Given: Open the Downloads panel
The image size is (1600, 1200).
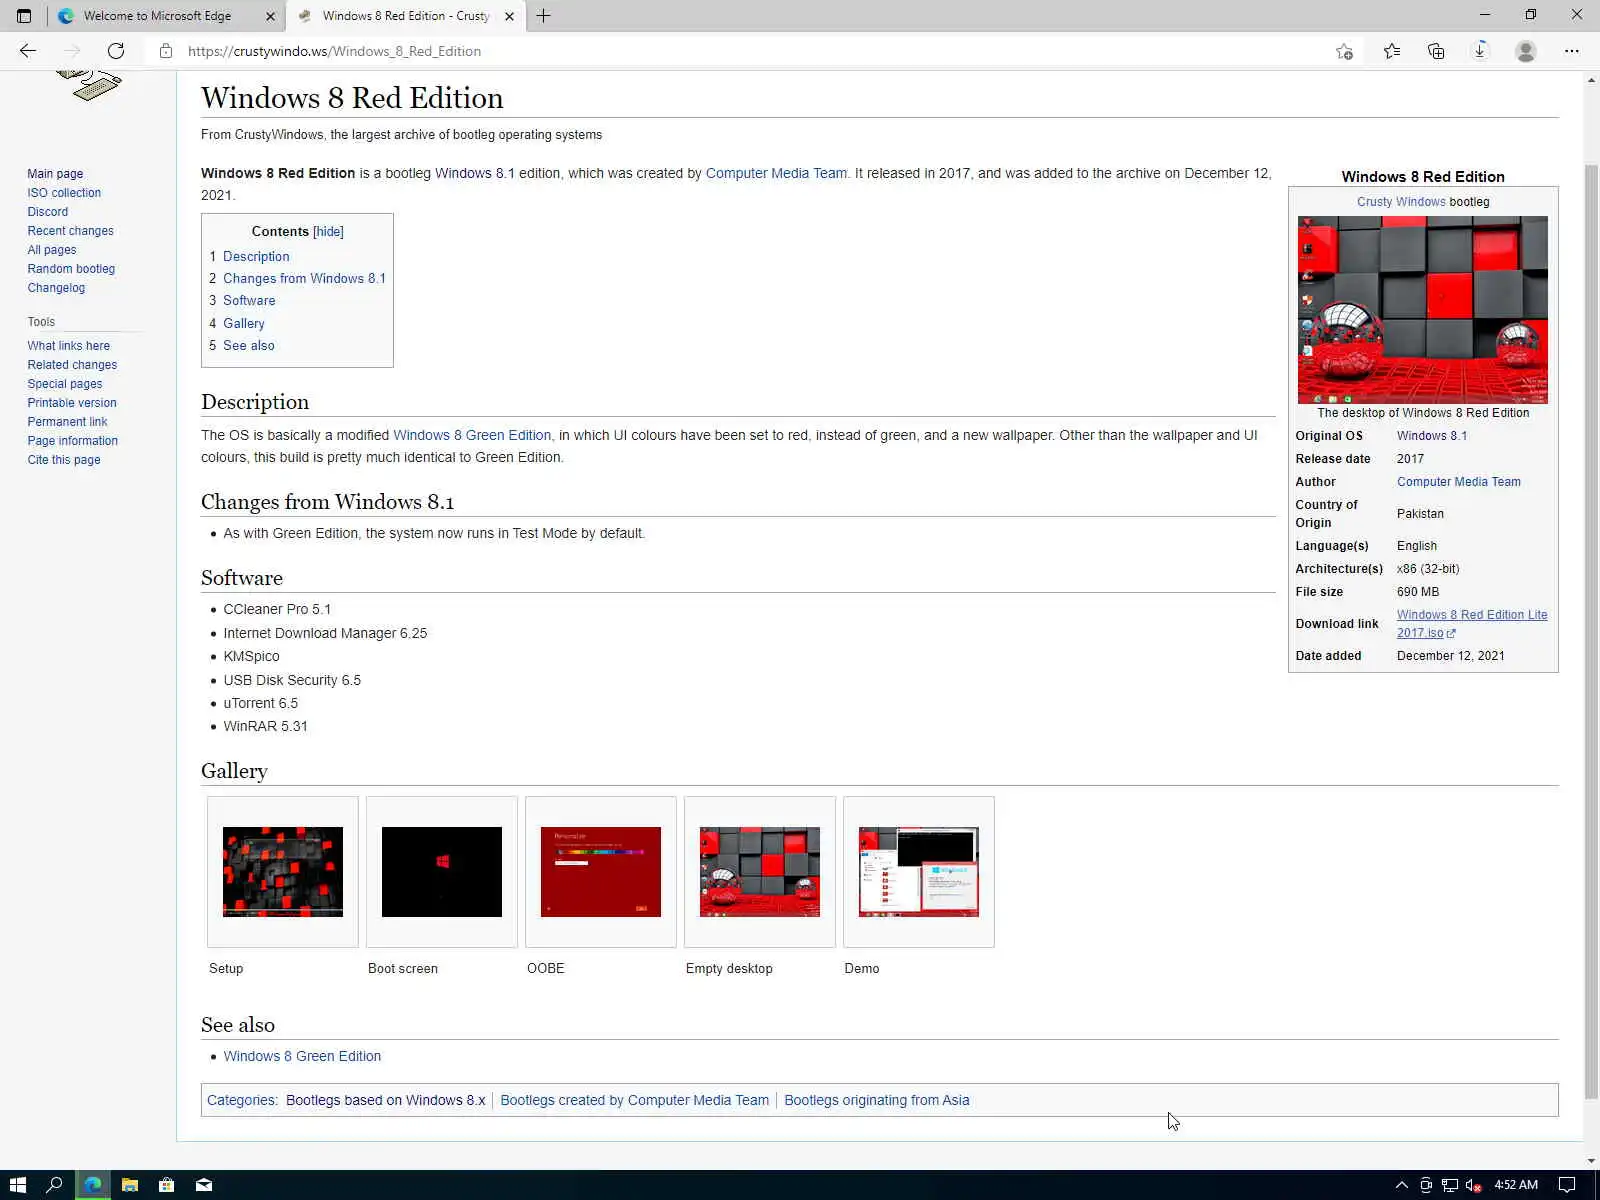Looking at the screenshot, I should (1480, 51).
